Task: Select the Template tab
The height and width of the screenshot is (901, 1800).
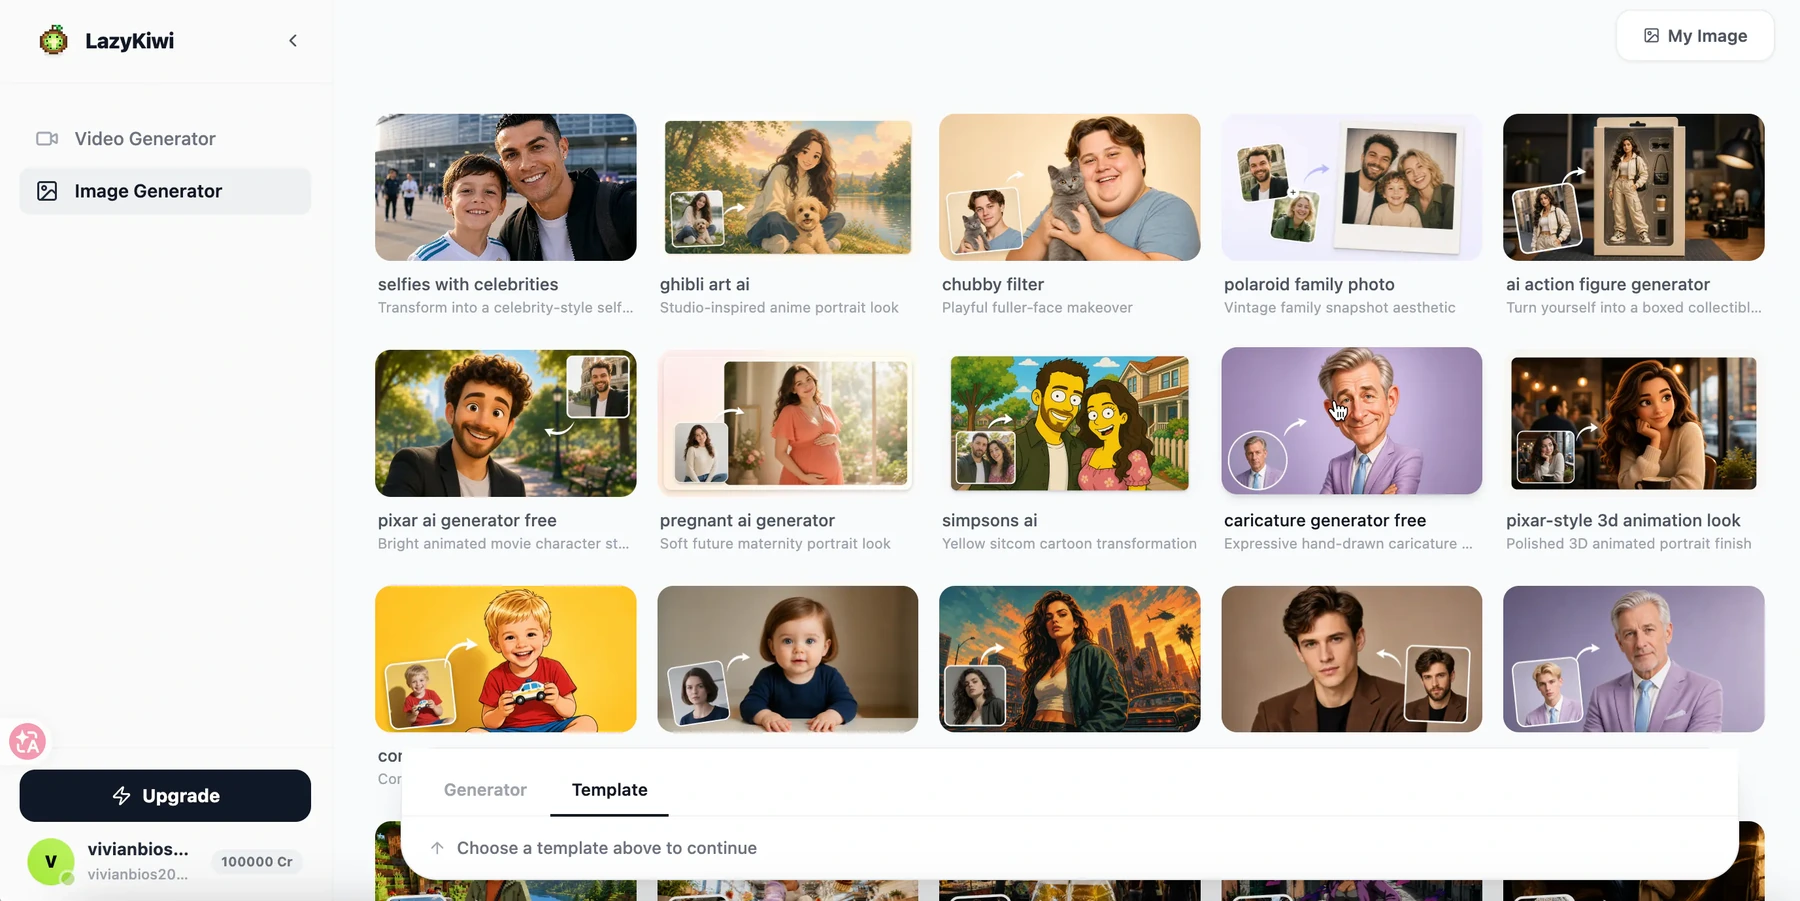Action: (609, 790)
